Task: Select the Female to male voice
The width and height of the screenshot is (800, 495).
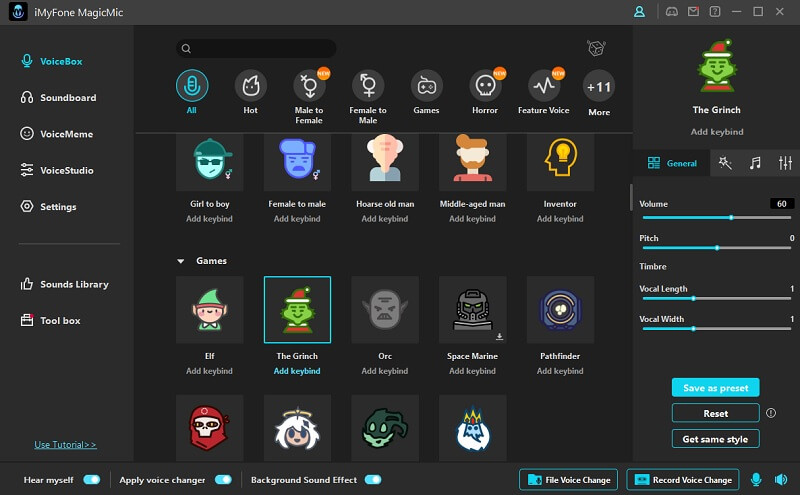Action: point(297,162)
